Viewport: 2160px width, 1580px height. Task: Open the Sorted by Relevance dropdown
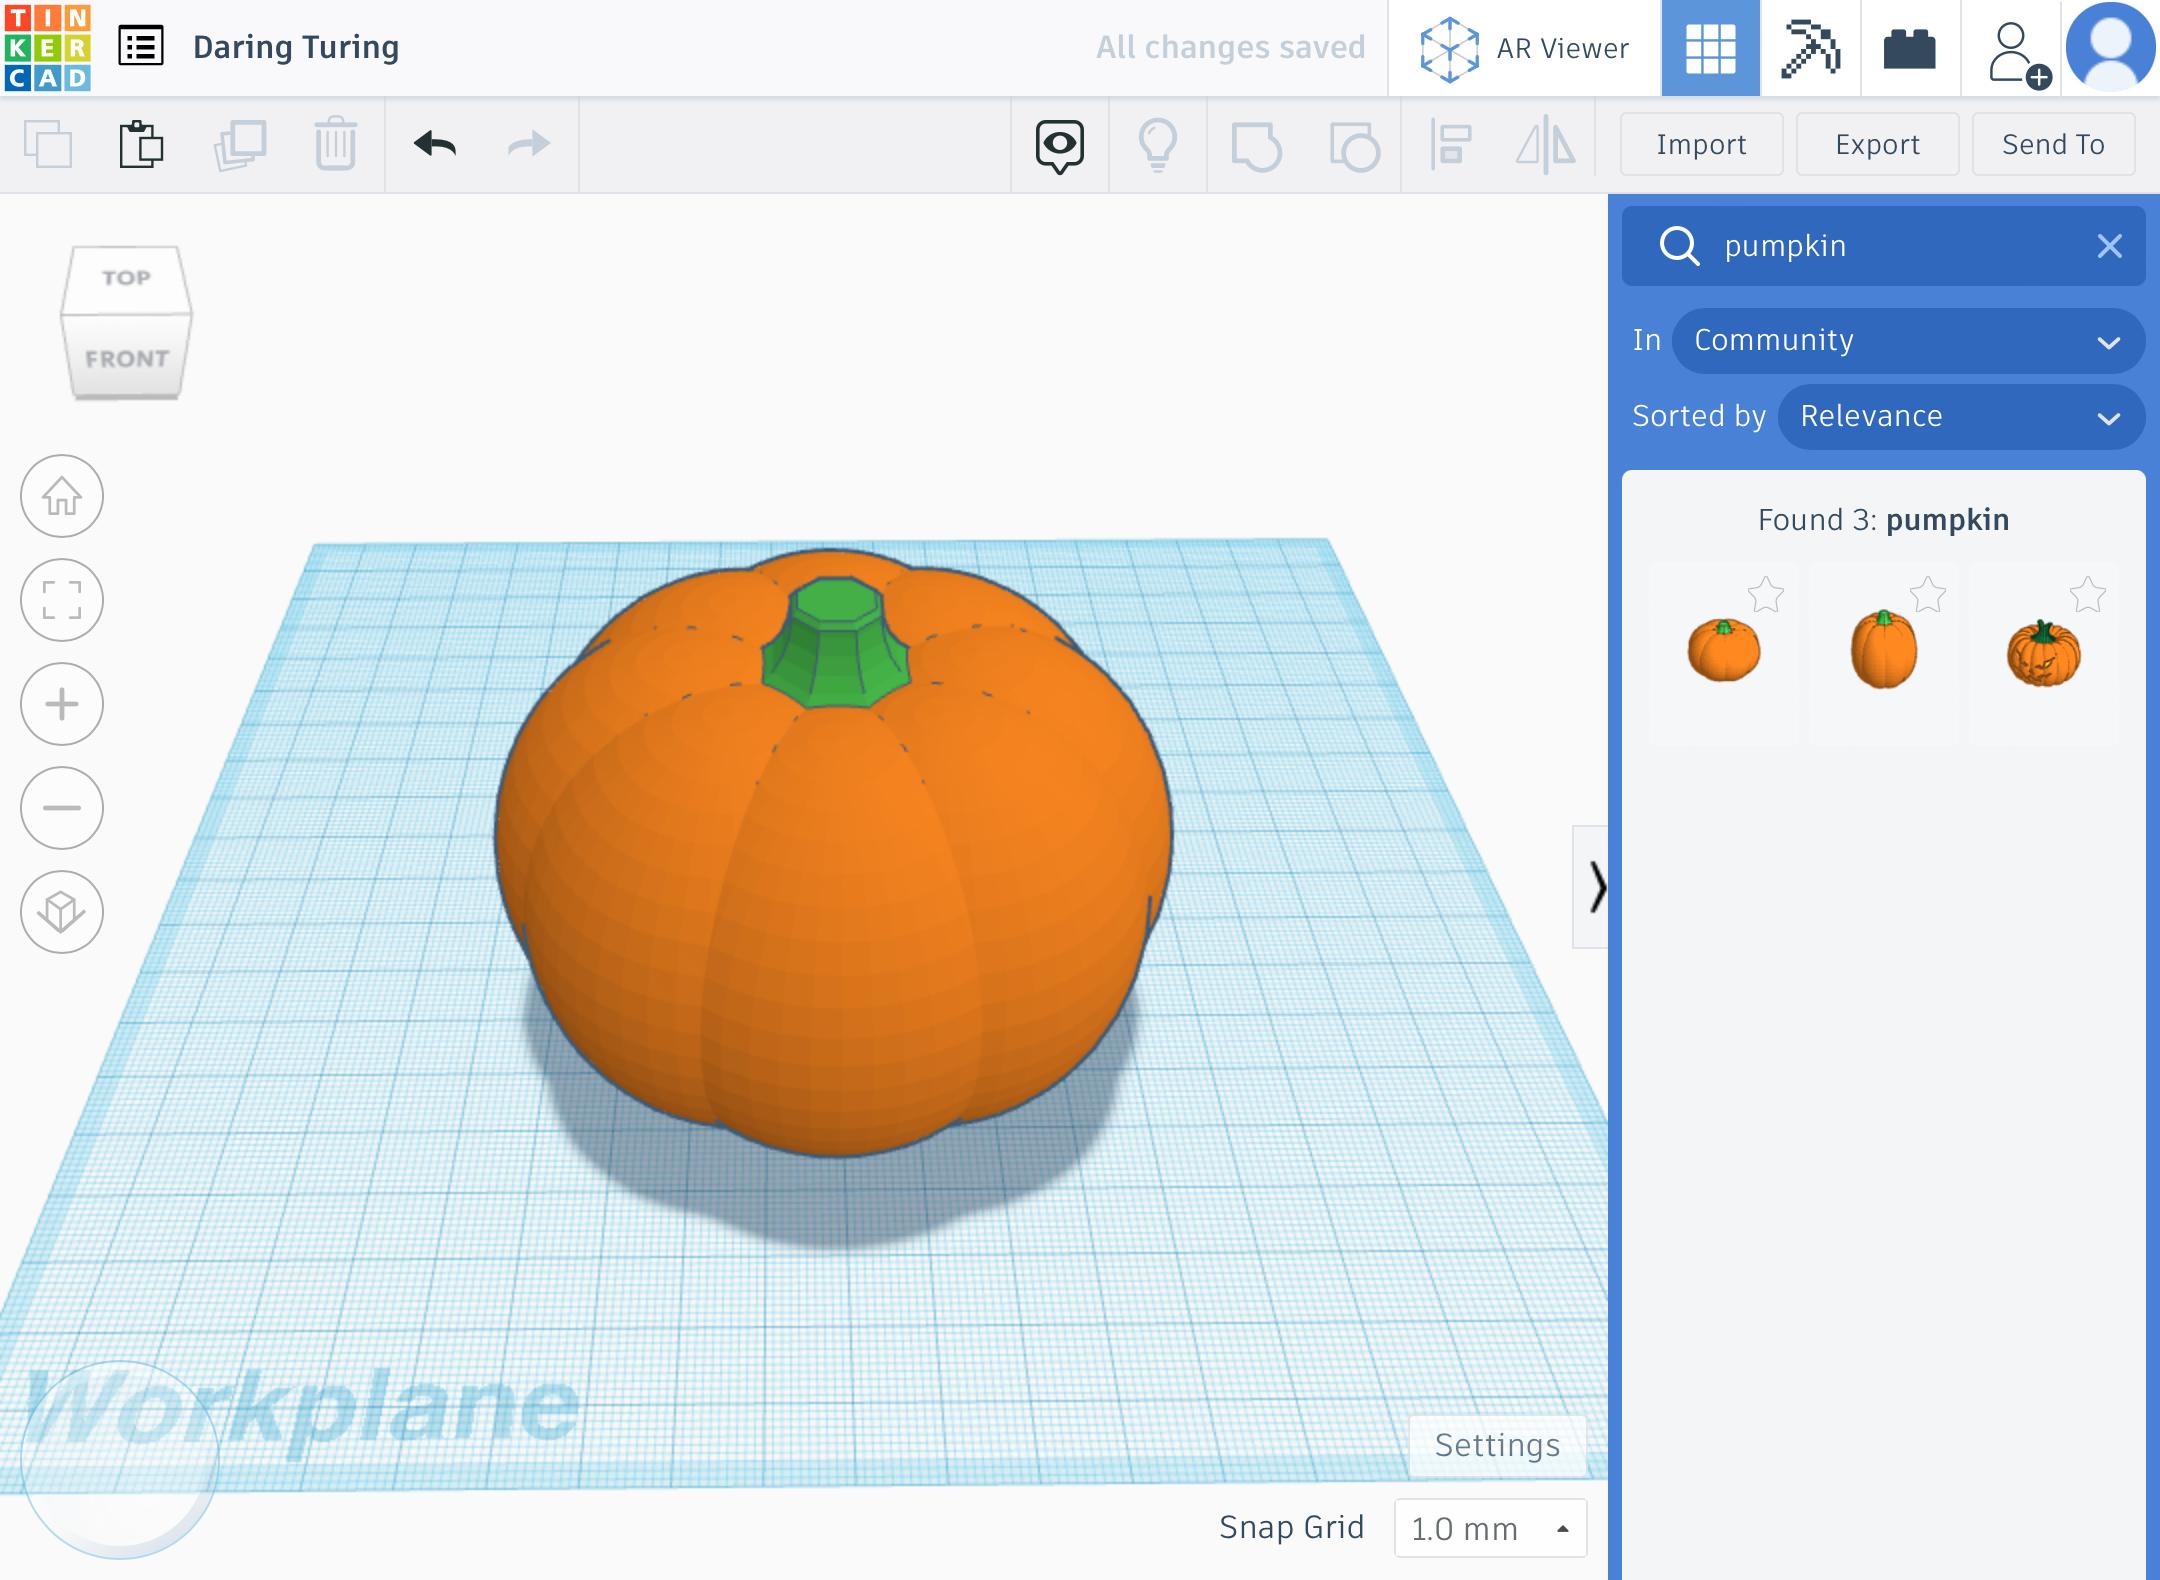click(1960, 416)
